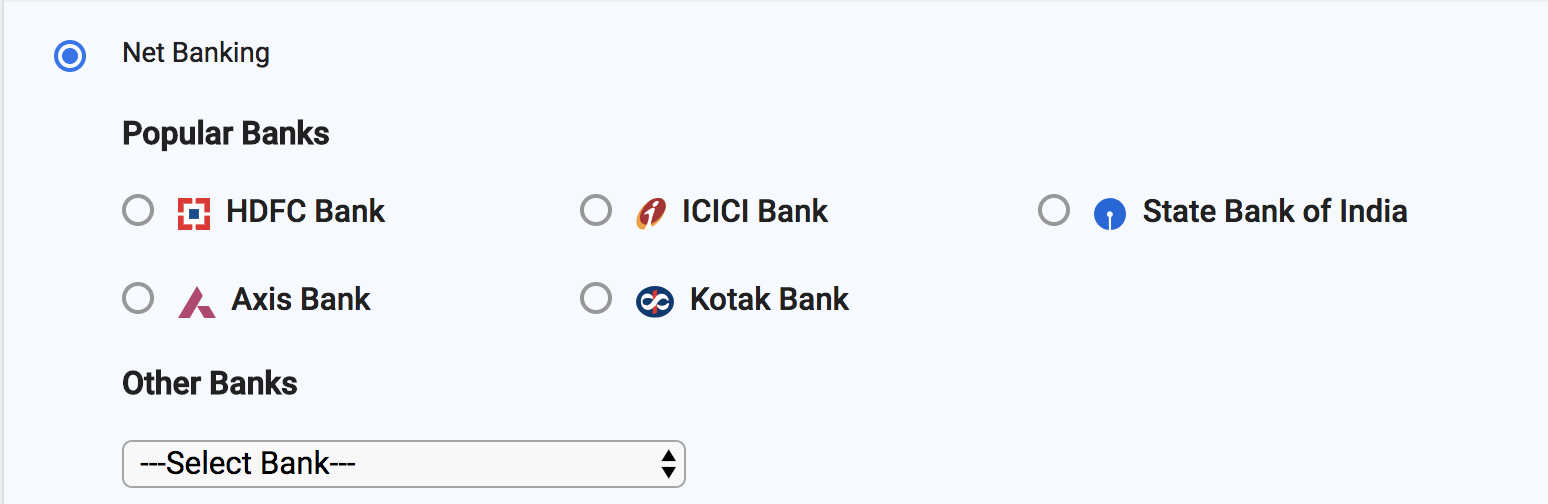Choose the ICICI Bank radio option

click(596, 211)
